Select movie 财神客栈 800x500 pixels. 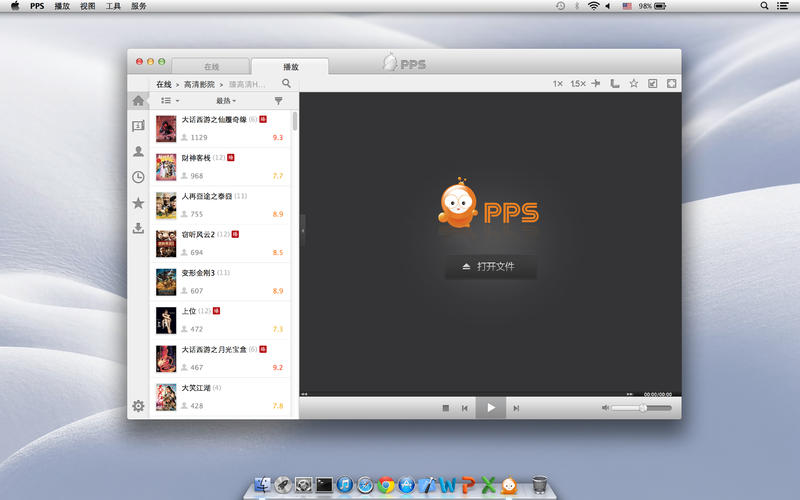pos(220,167)
